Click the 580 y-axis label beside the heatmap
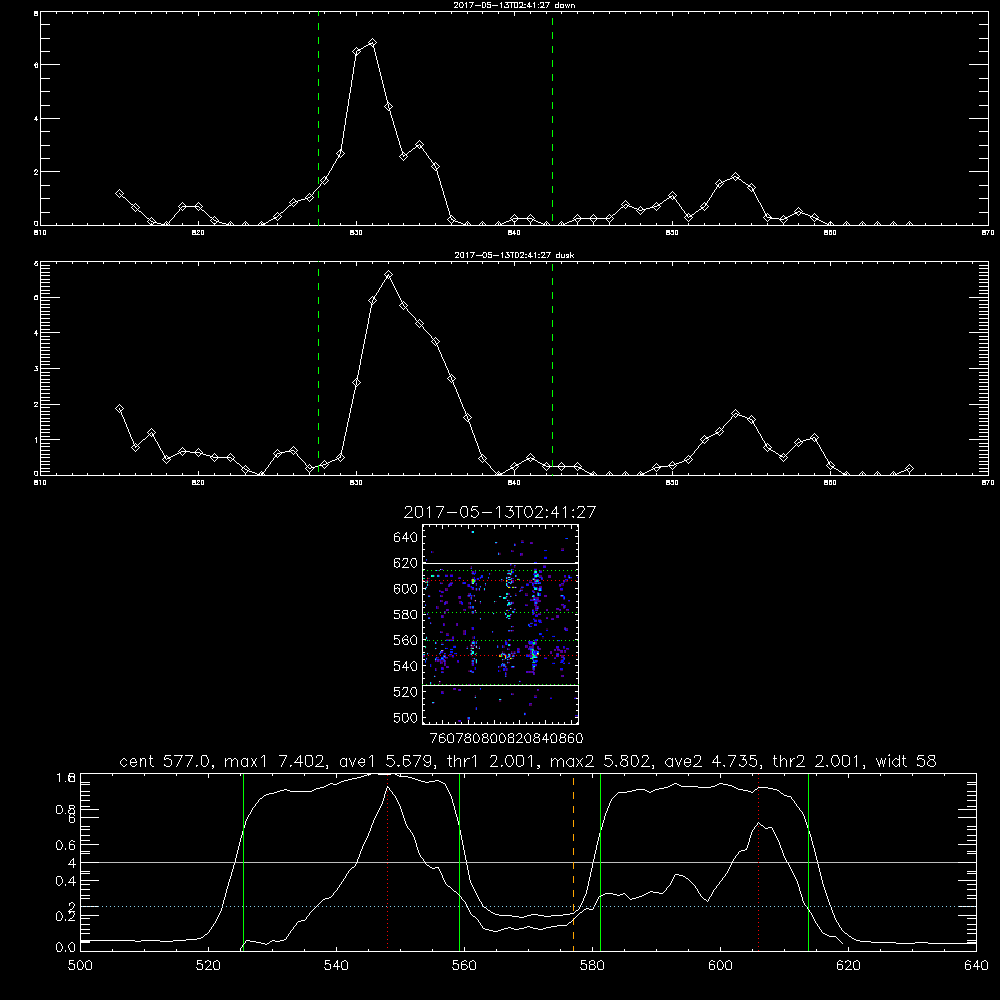This screenshot has height=1000, width=1000. tap(406, 615)
